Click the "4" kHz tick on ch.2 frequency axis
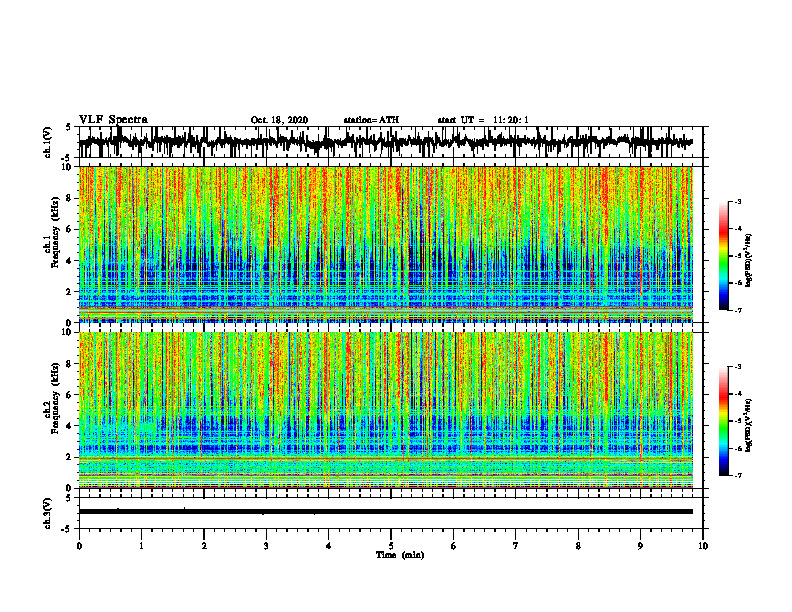The height and width of the screenshot is (612, 792). click(70, 426)
